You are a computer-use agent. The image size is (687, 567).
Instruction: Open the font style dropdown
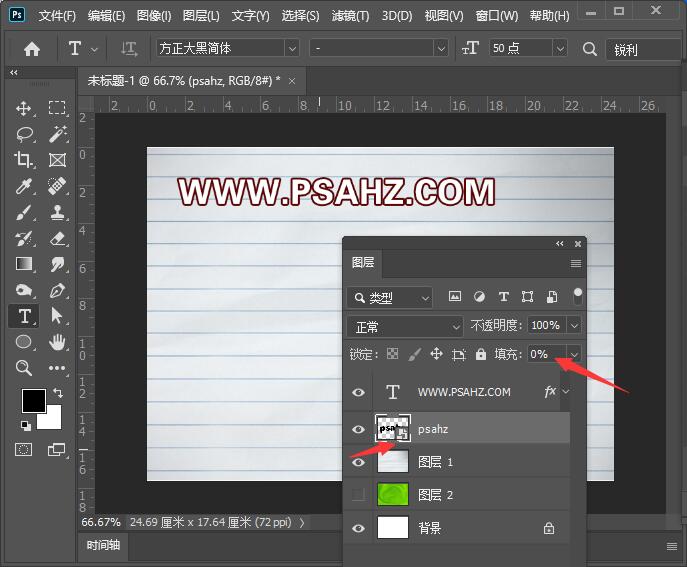441,48
